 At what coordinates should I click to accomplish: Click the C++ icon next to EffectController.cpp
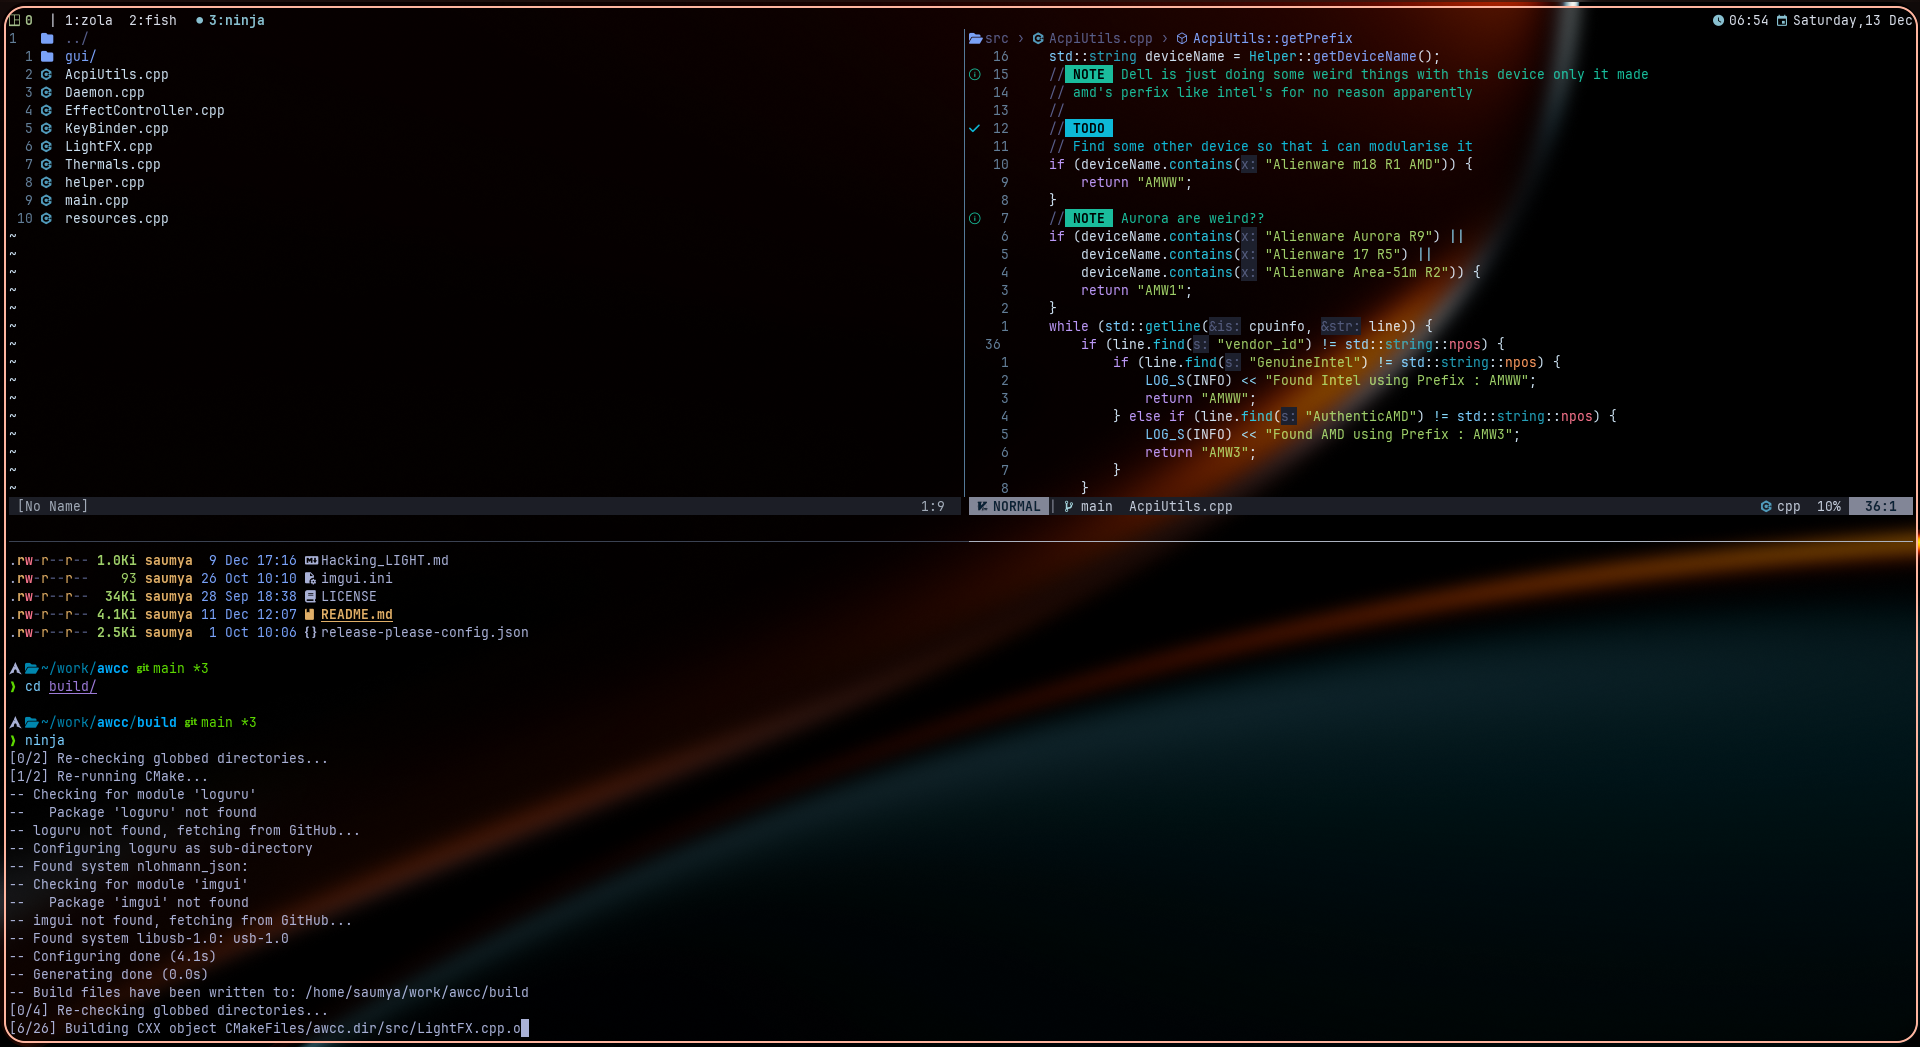point(46,110)
